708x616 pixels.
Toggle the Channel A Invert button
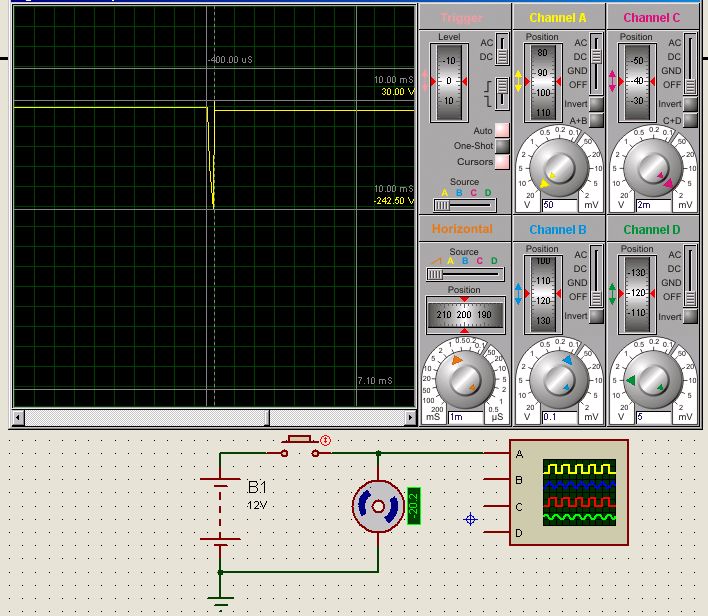pyautogui.click(x=597, y=104)
